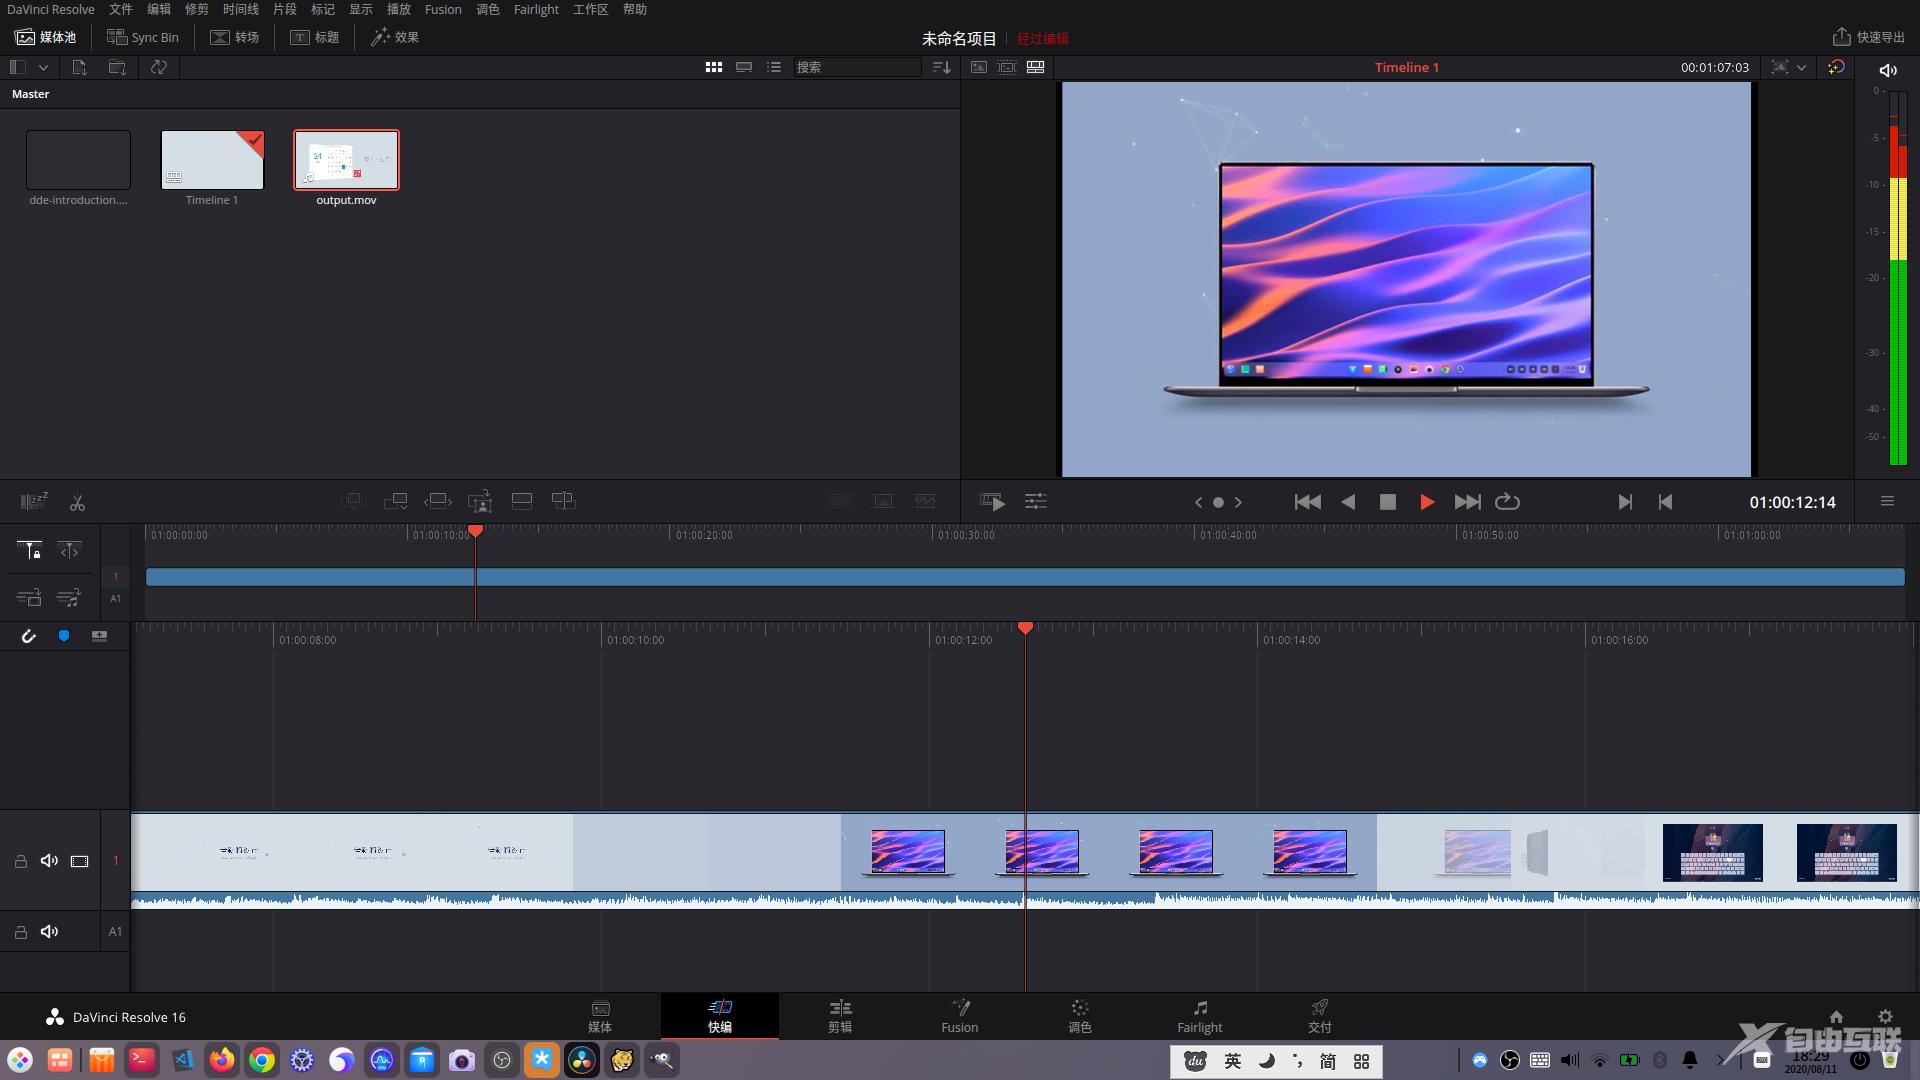Switch to the Edit (剪辑) page

click(840, 1016)
